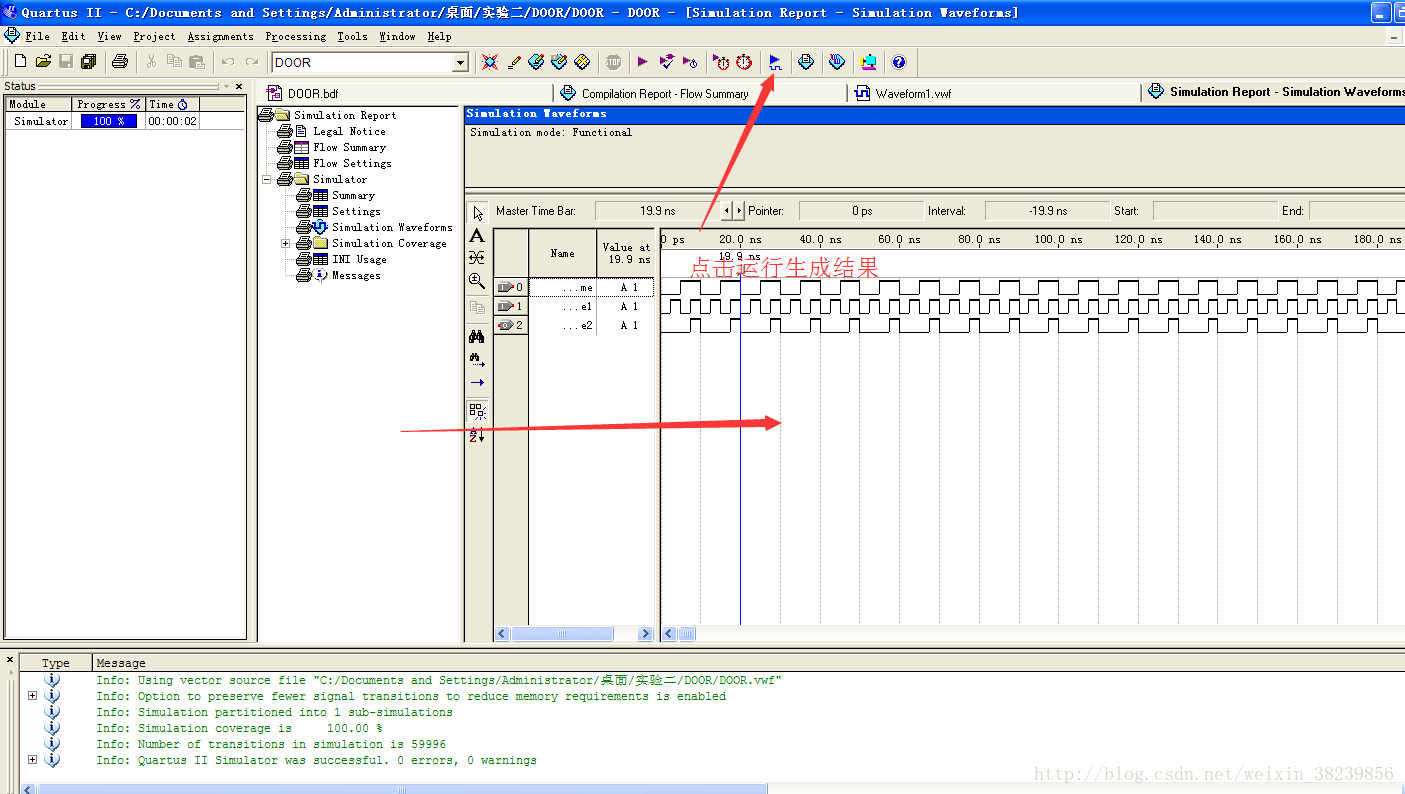The height and width of the screenshot is (794, 1405).
Task: Open the DOOR project dropdown
Action: [460, 62]
